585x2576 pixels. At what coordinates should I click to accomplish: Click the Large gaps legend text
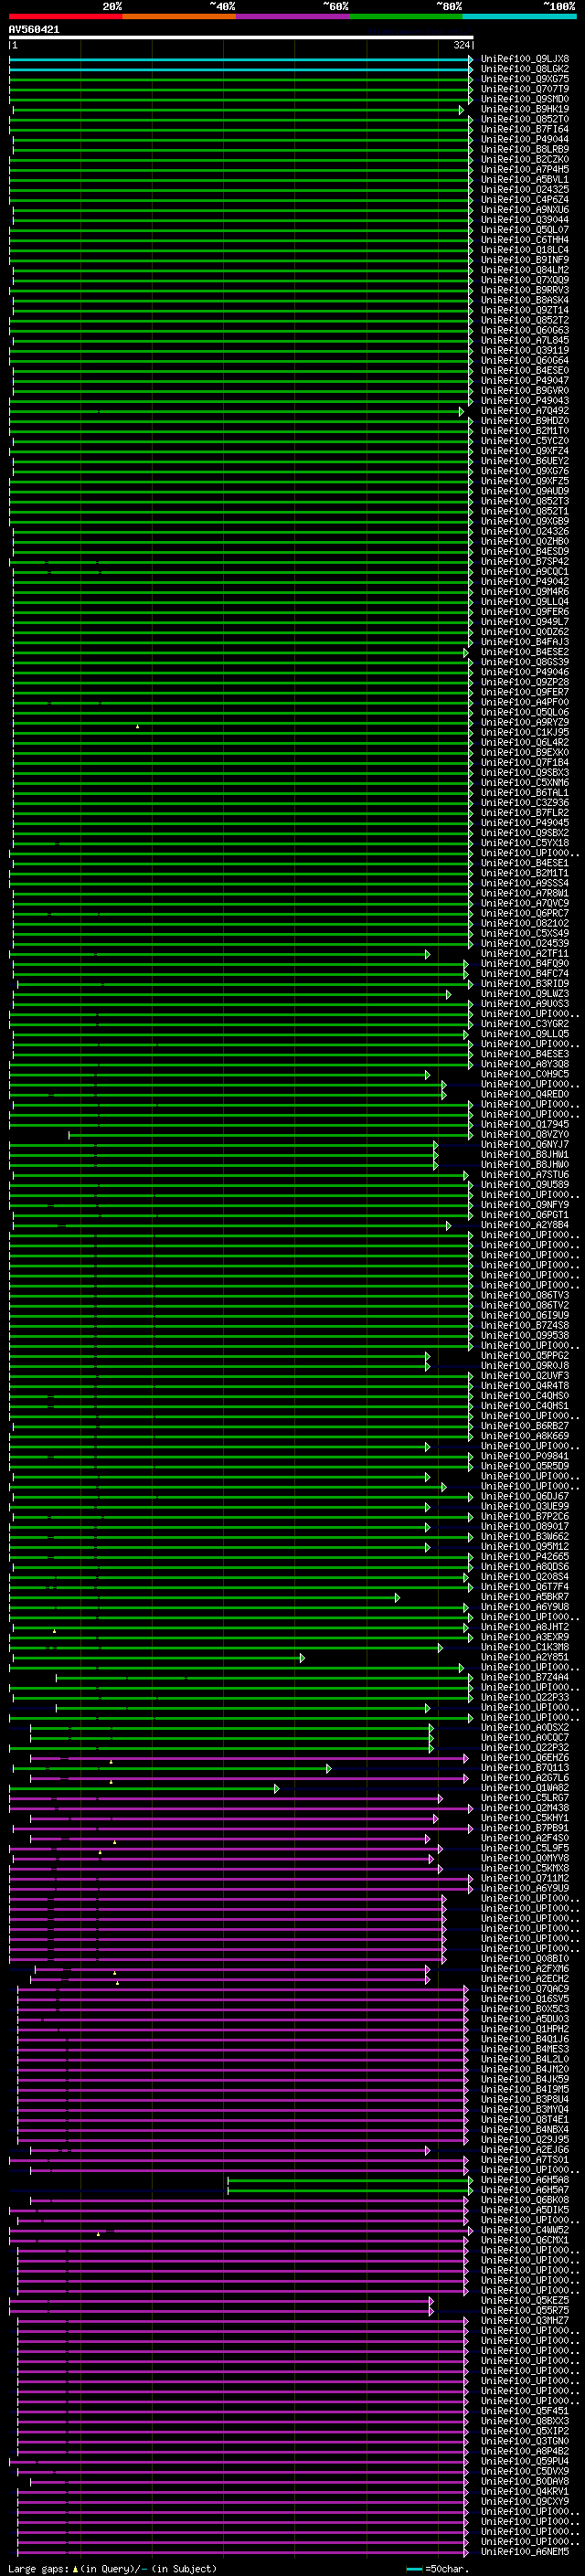[112, 2569]
